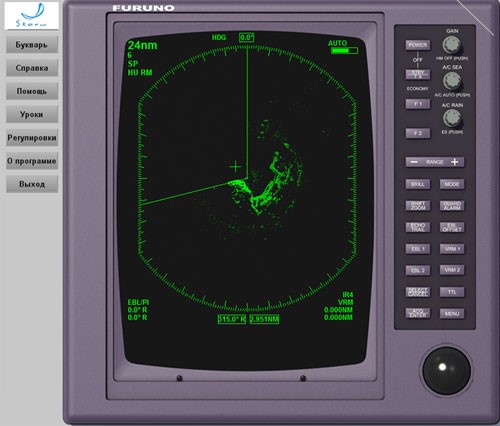Activate the EBL 1 bearing line button
The width and height of the screenshot is (500, 426).
click(418, 249)
